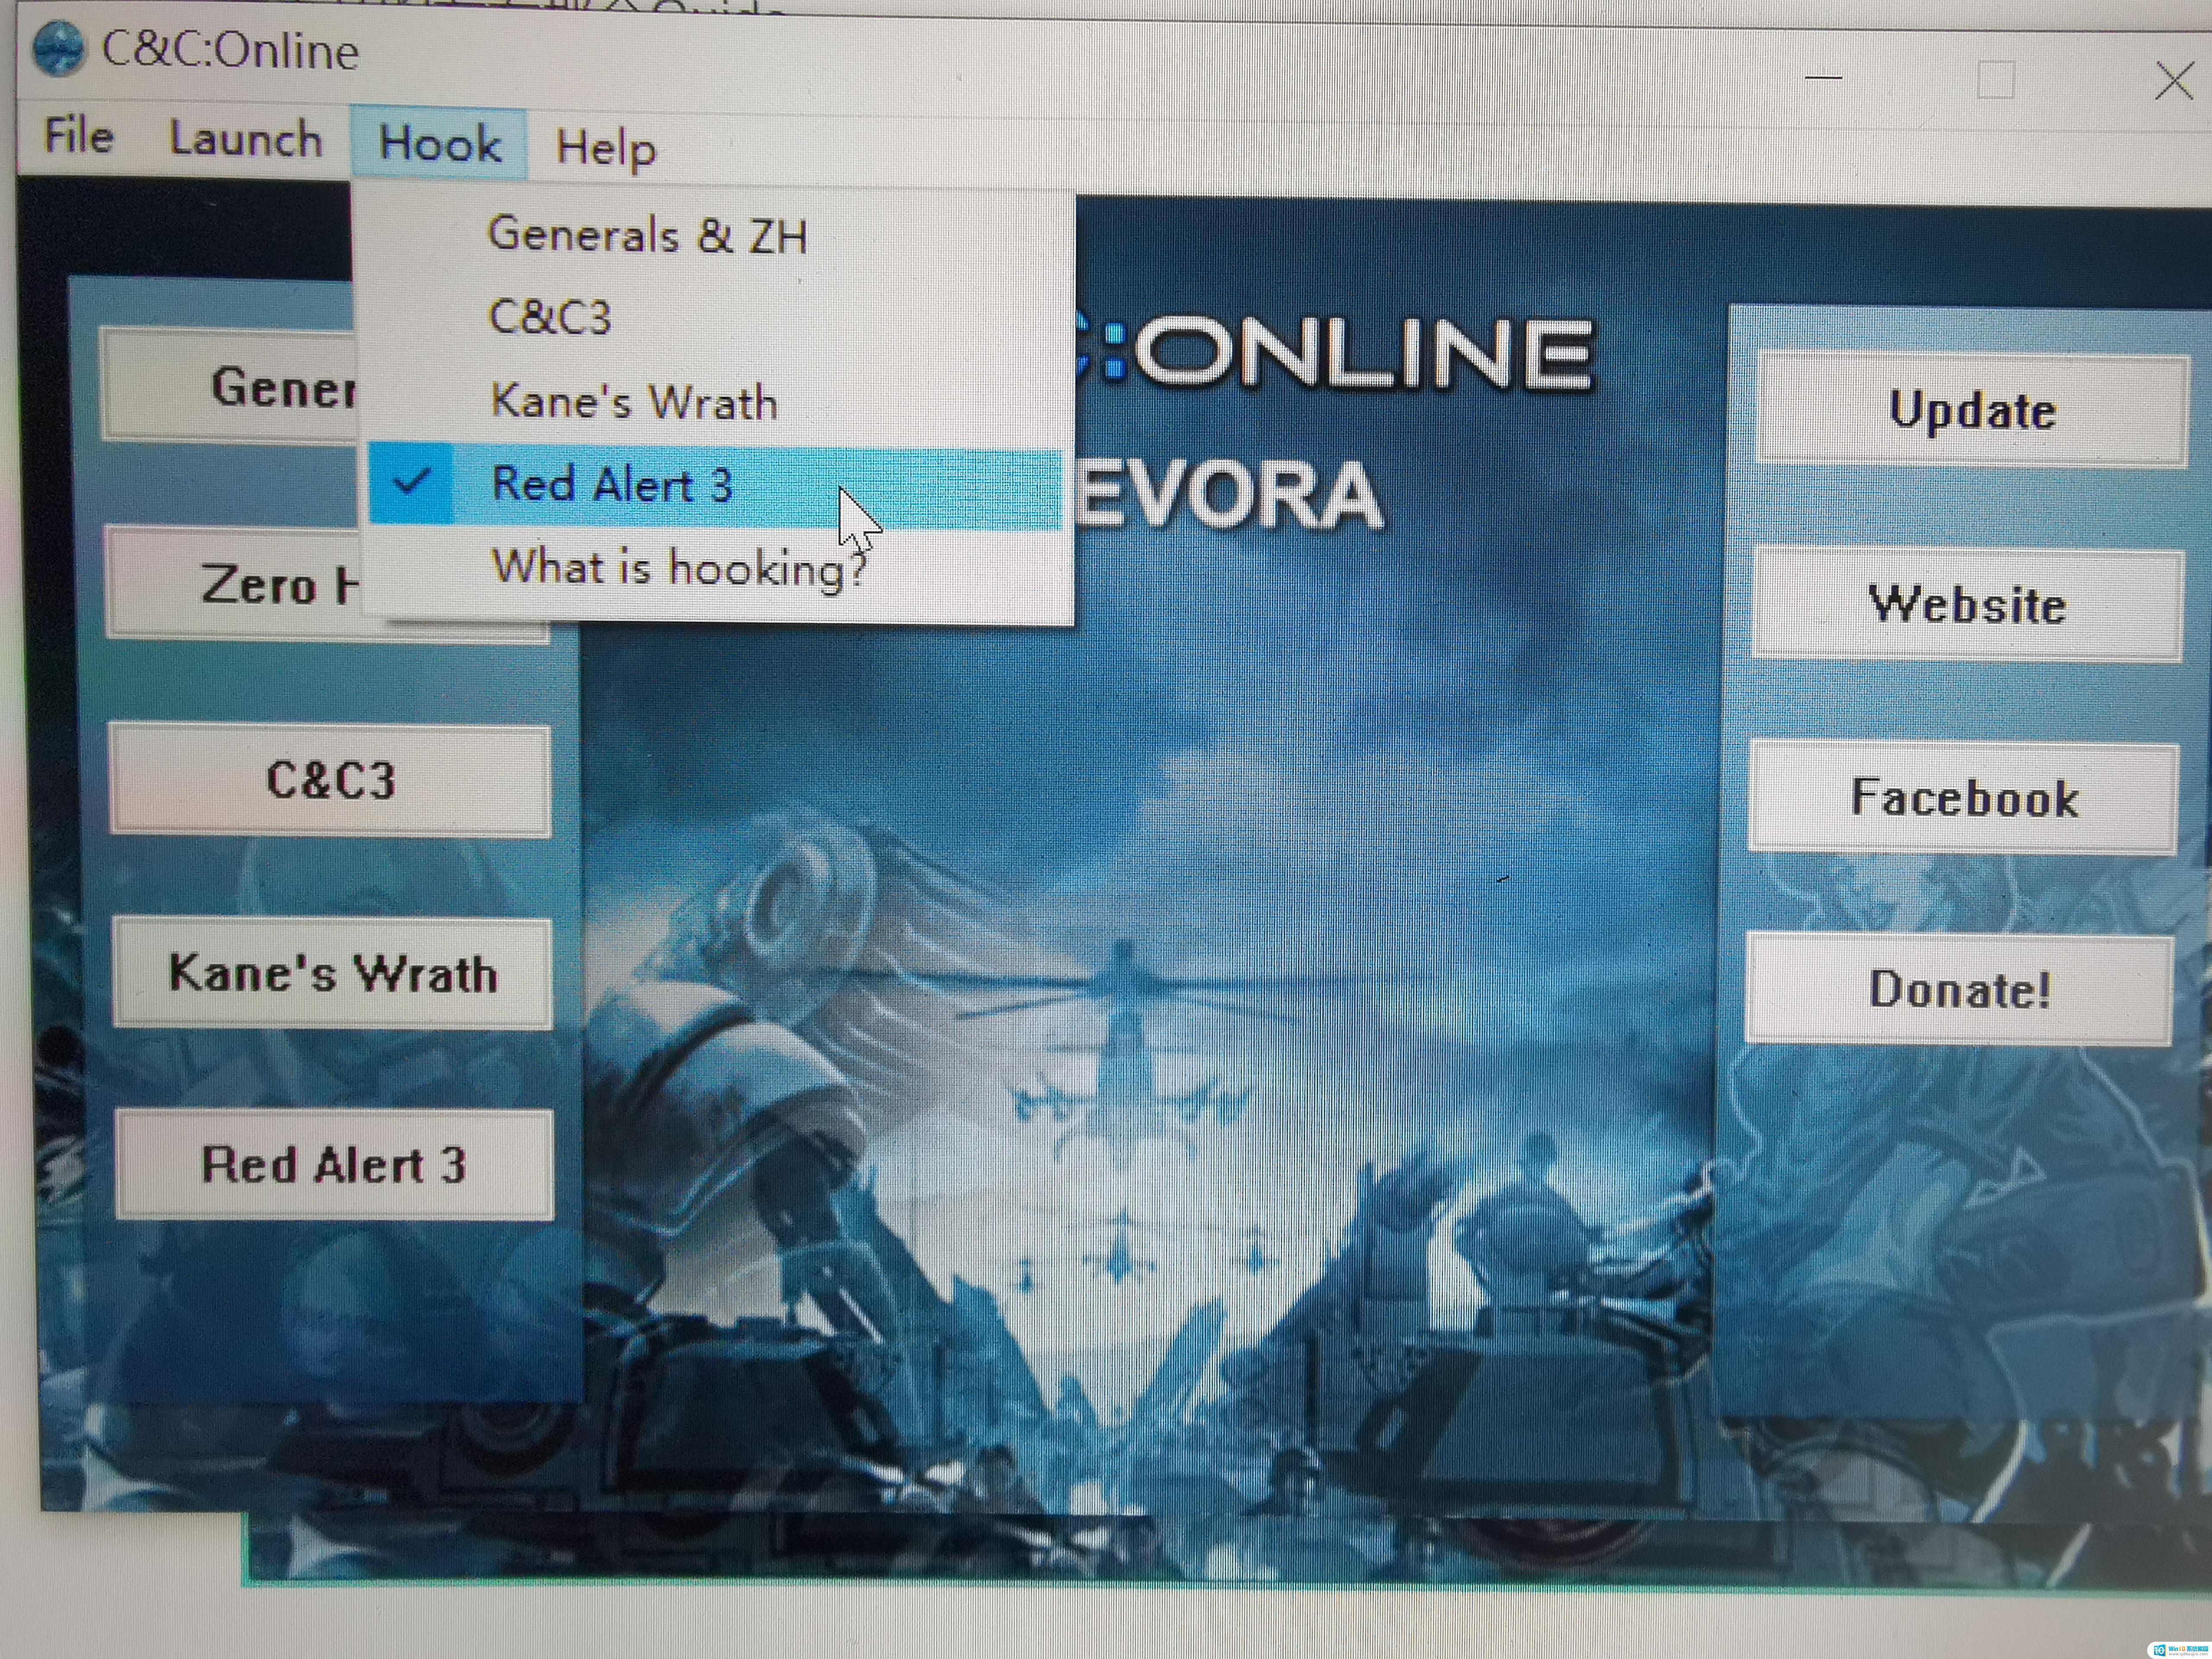Open the Facebook button

tap(1964, 797)
